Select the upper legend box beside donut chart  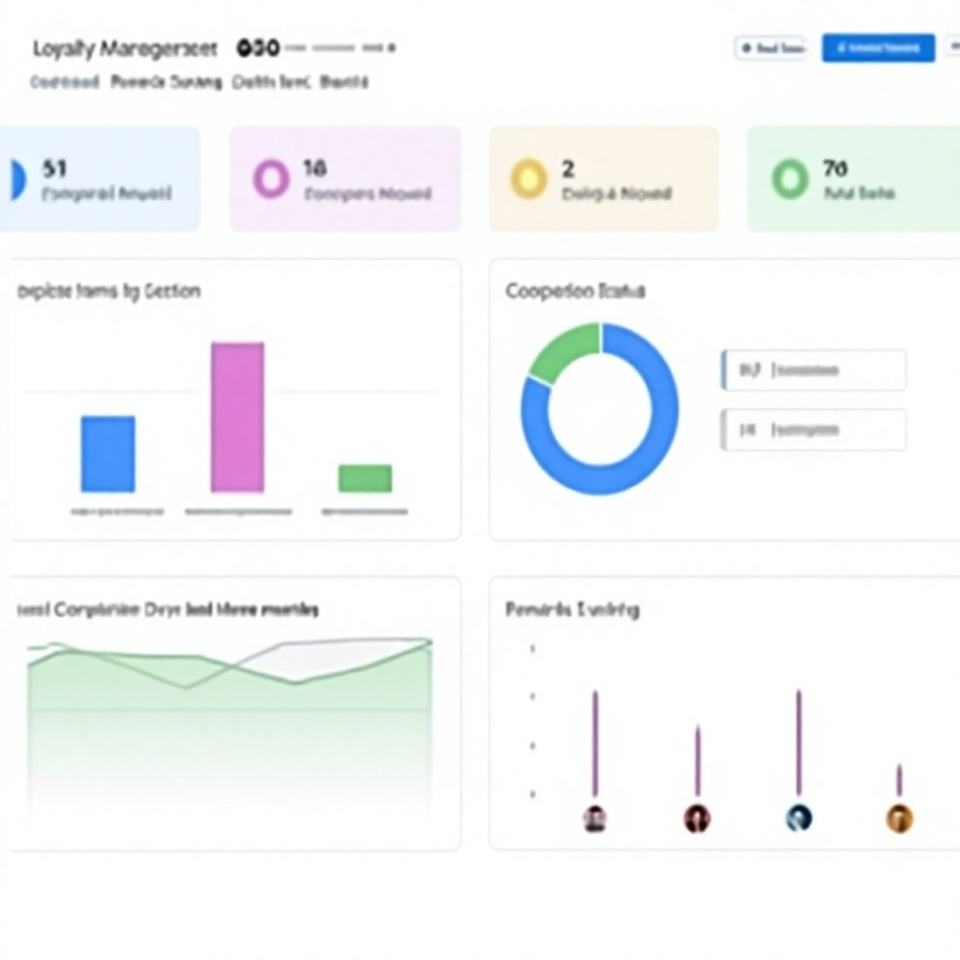coord(814,370)
